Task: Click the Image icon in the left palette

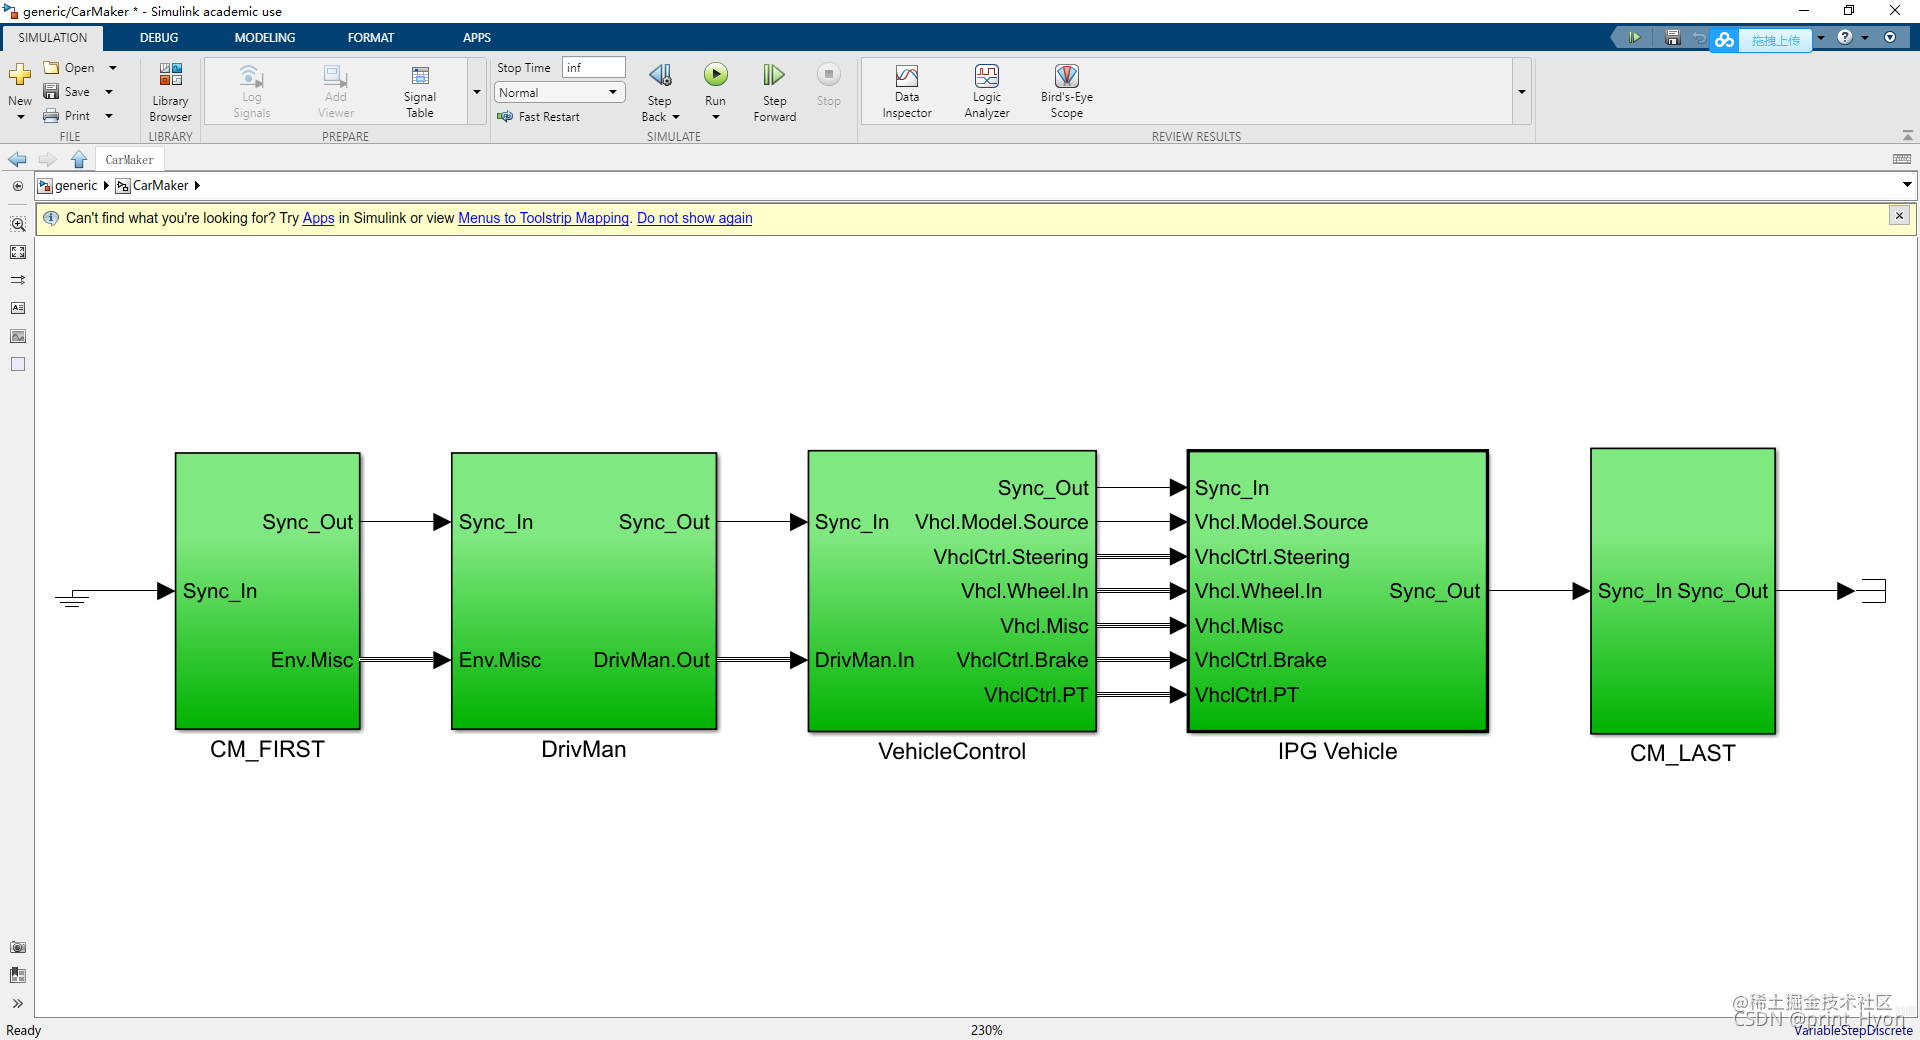Action: (18, 336)
